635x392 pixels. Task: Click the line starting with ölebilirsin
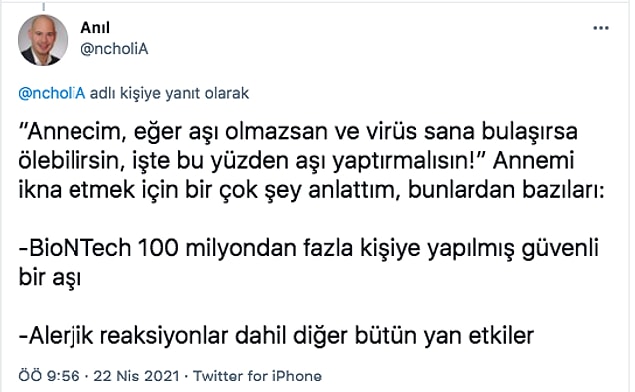(296, 161)
